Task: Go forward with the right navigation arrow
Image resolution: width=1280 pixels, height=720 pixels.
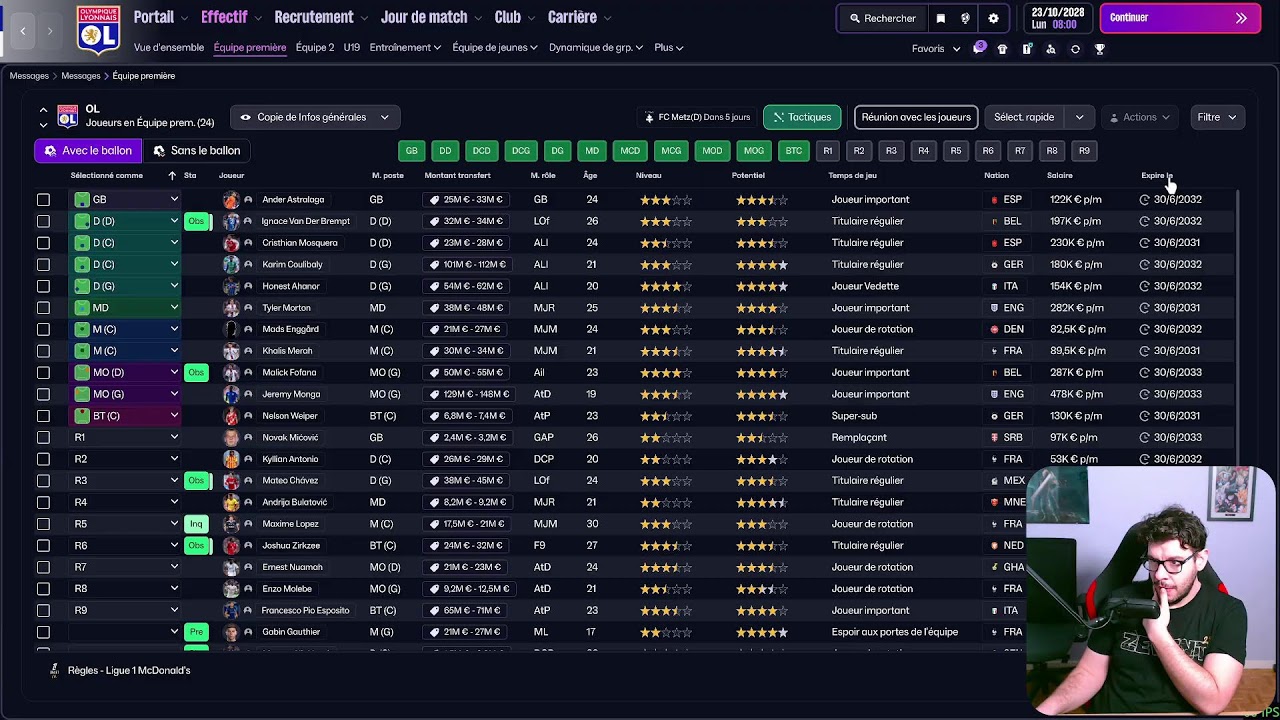Action: click(x=49, y=31)
